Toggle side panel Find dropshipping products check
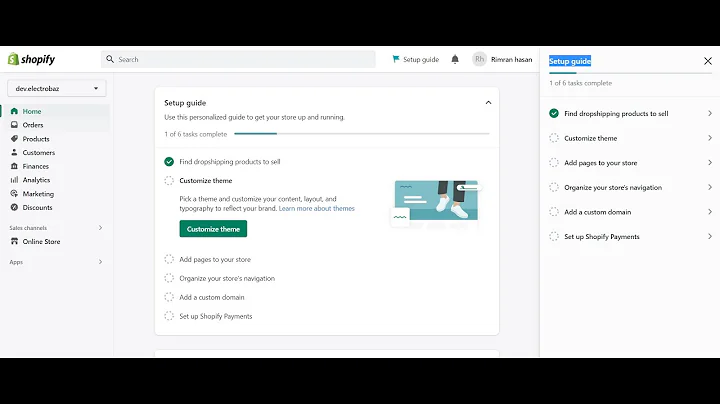 (554, 113)
